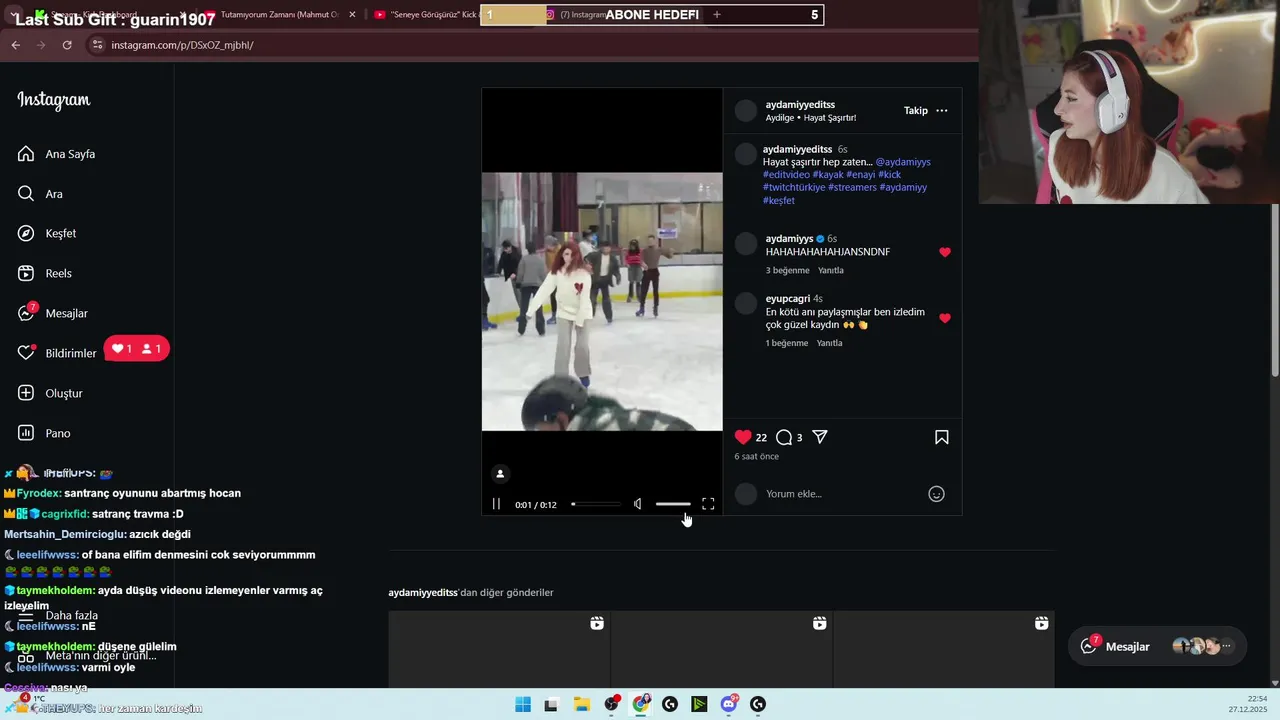
Task: Click Takip follow button
Action: (x=916, y=110)
